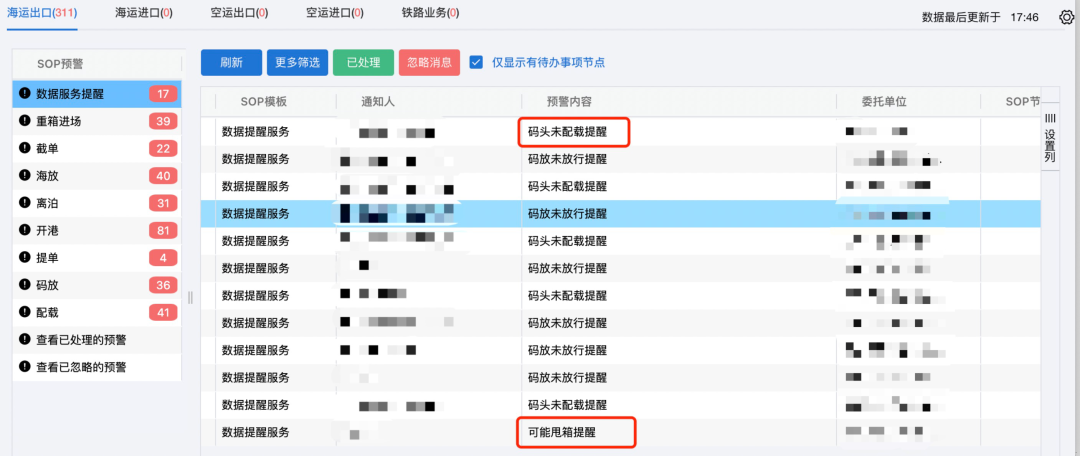
Task: Click the 截单 exclamation icon
Action: click(25, 149)
